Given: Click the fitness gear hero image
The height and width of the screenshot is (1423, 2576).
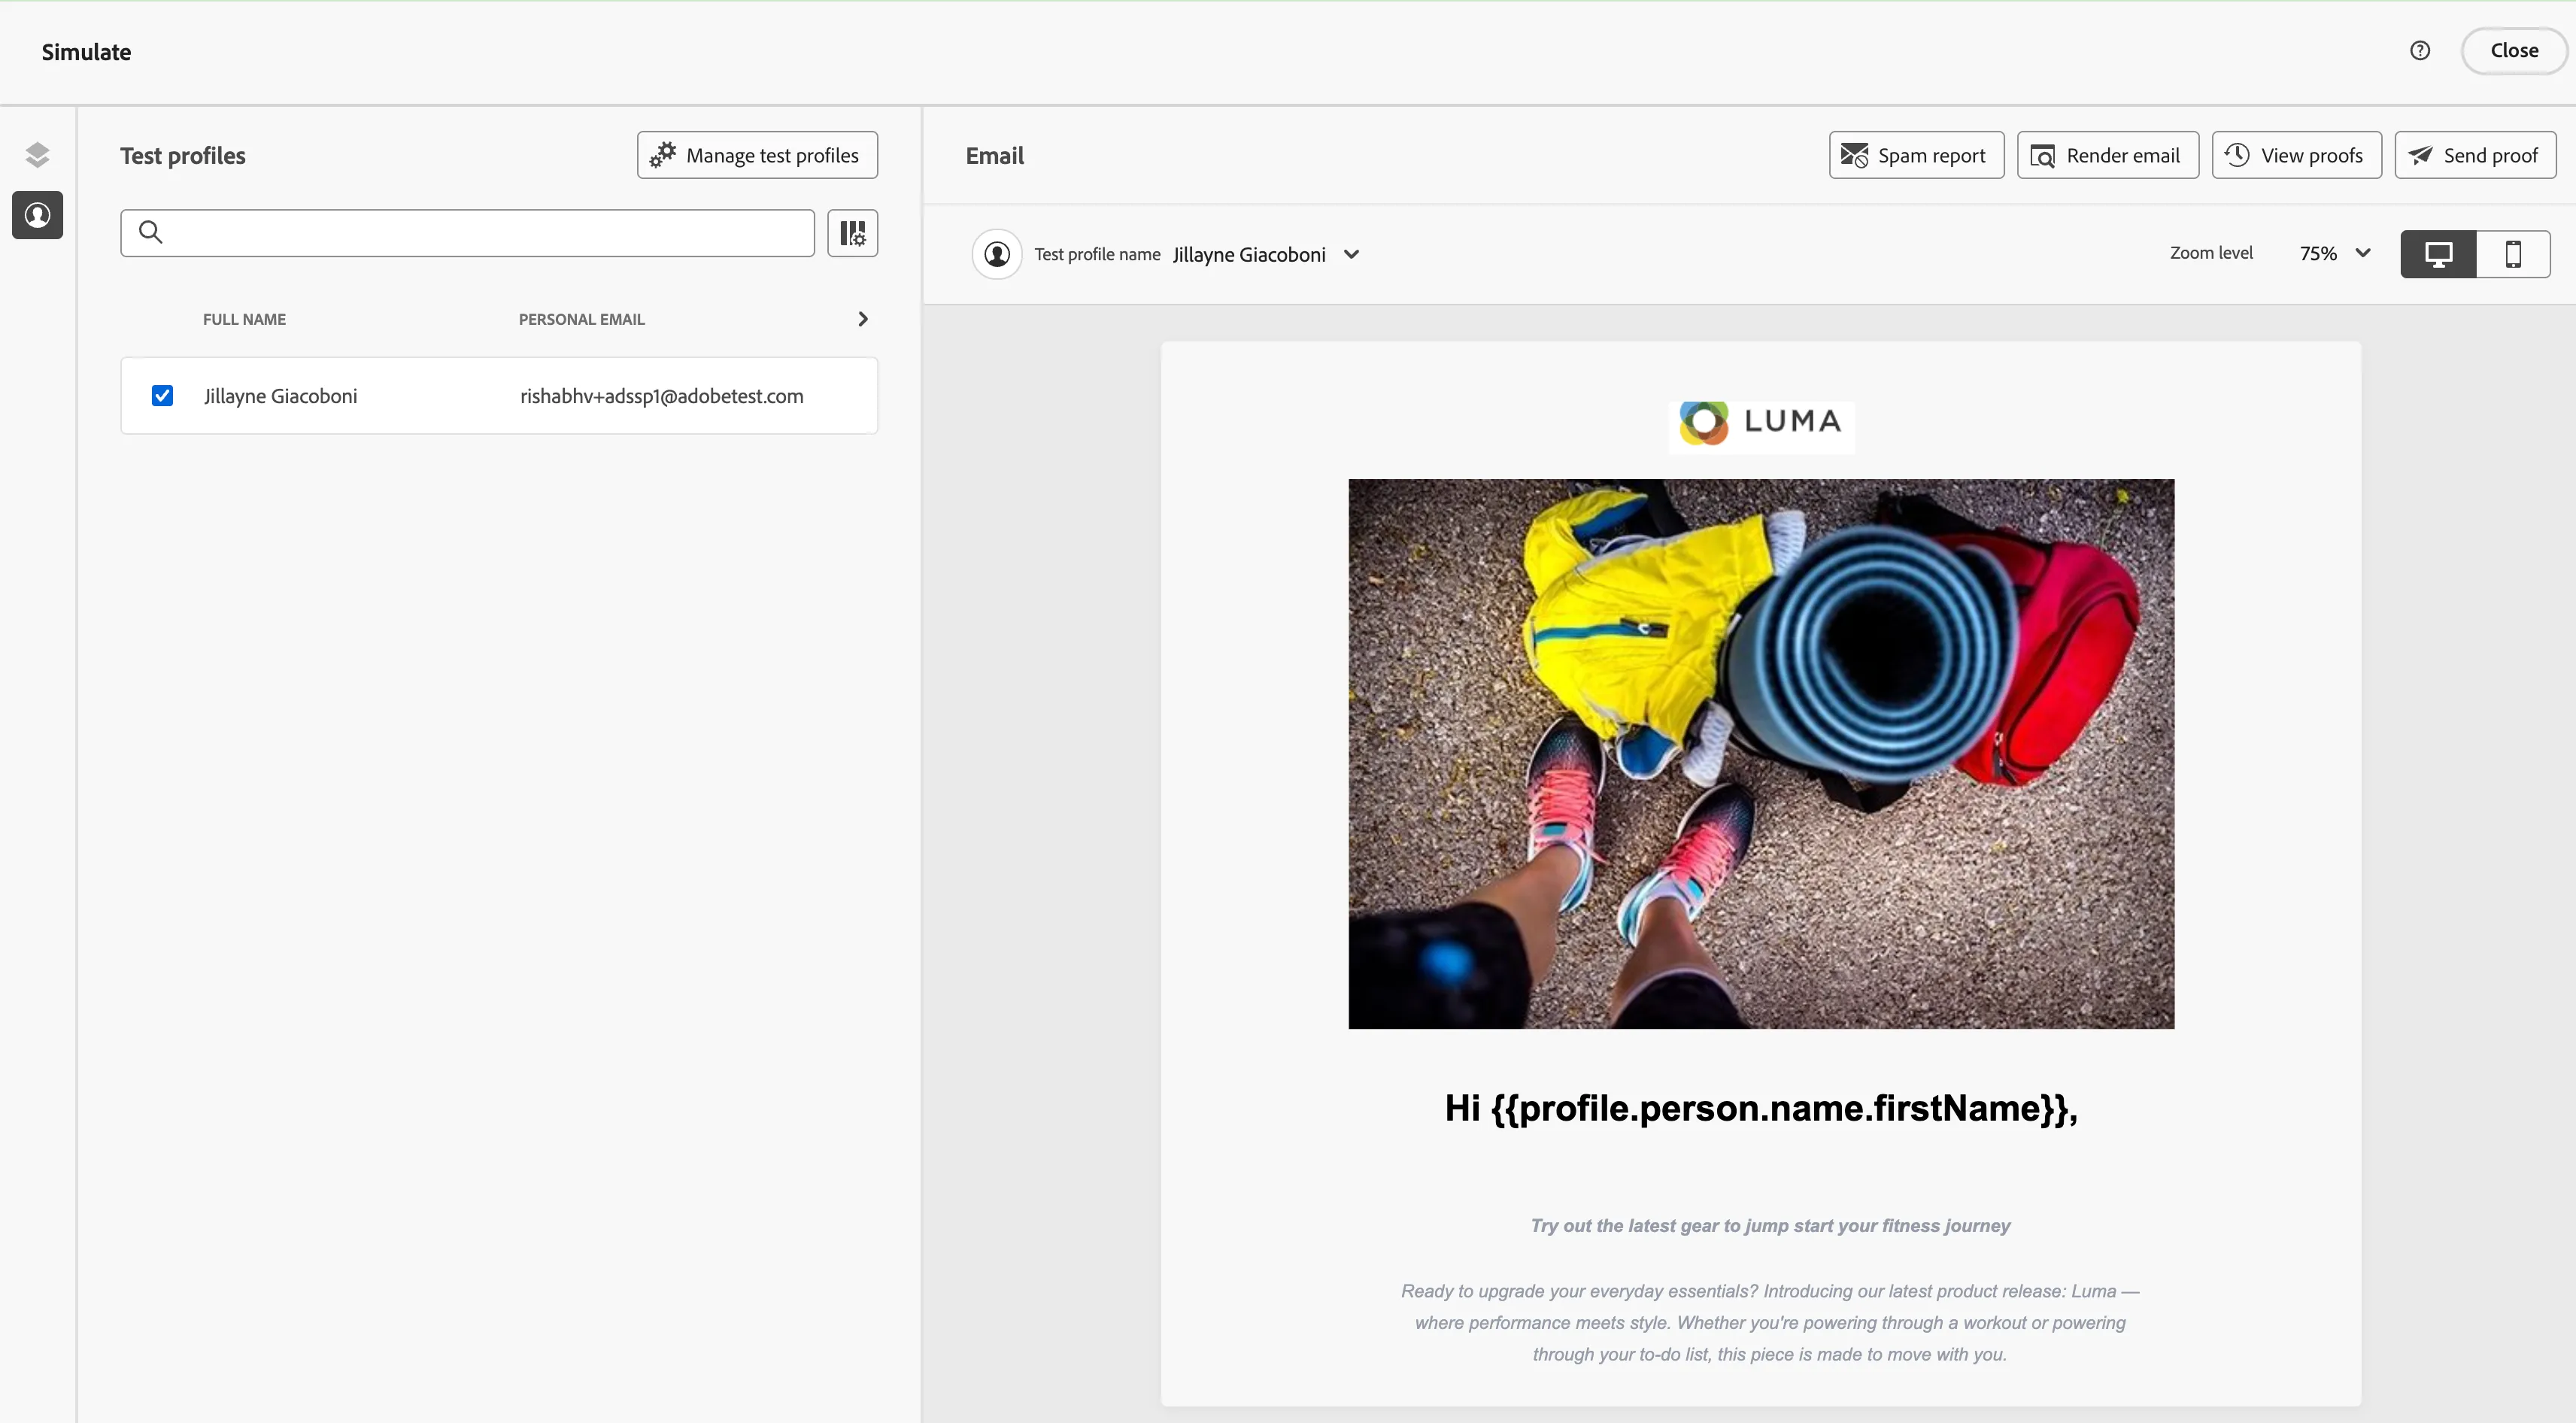Looking at the screenshot, I should [1761, 753].
